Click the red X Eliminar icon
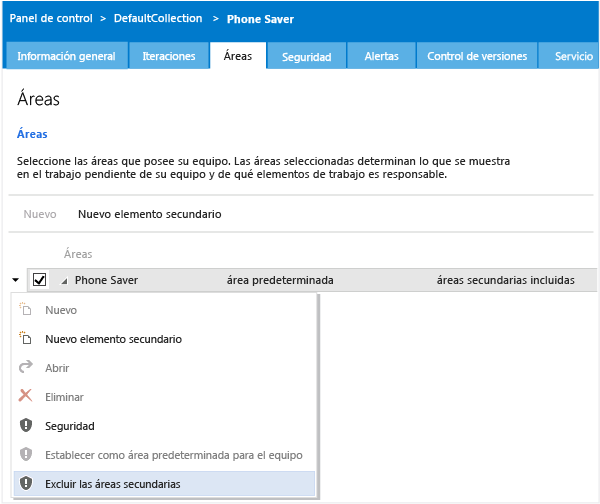Image resolution: width=600 pixels, height=504 pixels. click(x=26, y=396)
